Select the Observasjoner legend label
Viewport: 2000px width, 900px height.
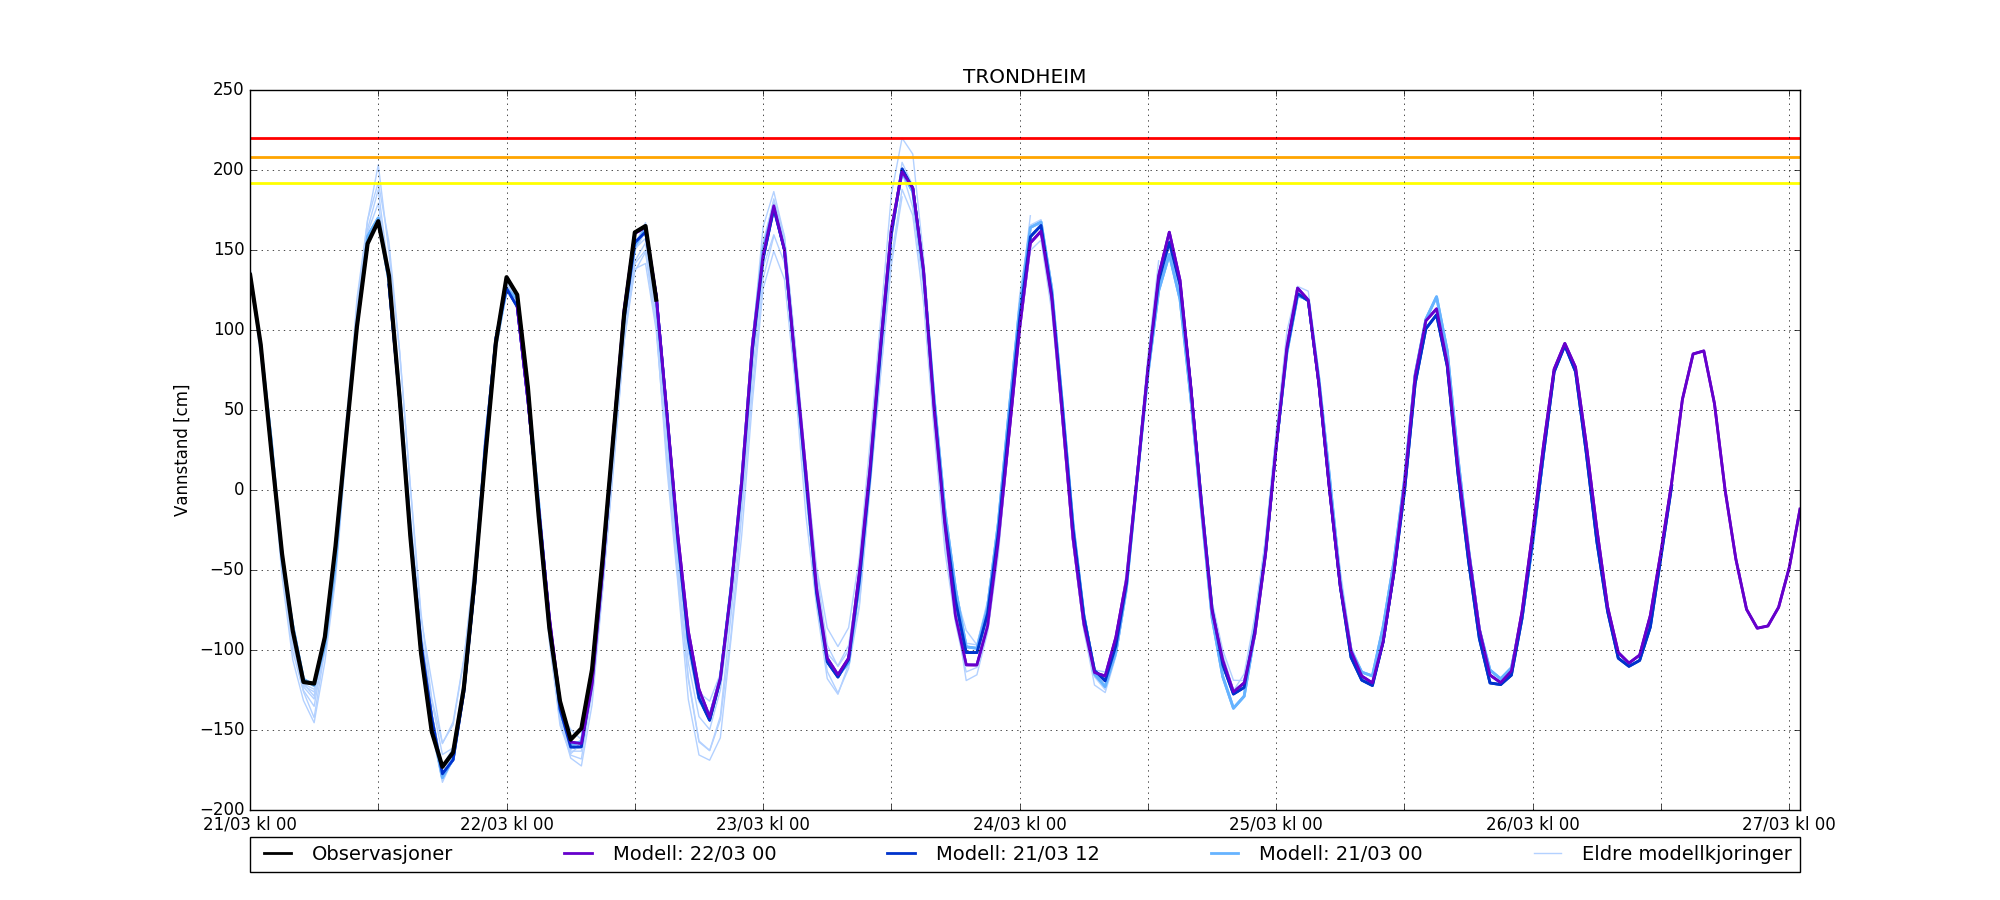tap(382, 854)
